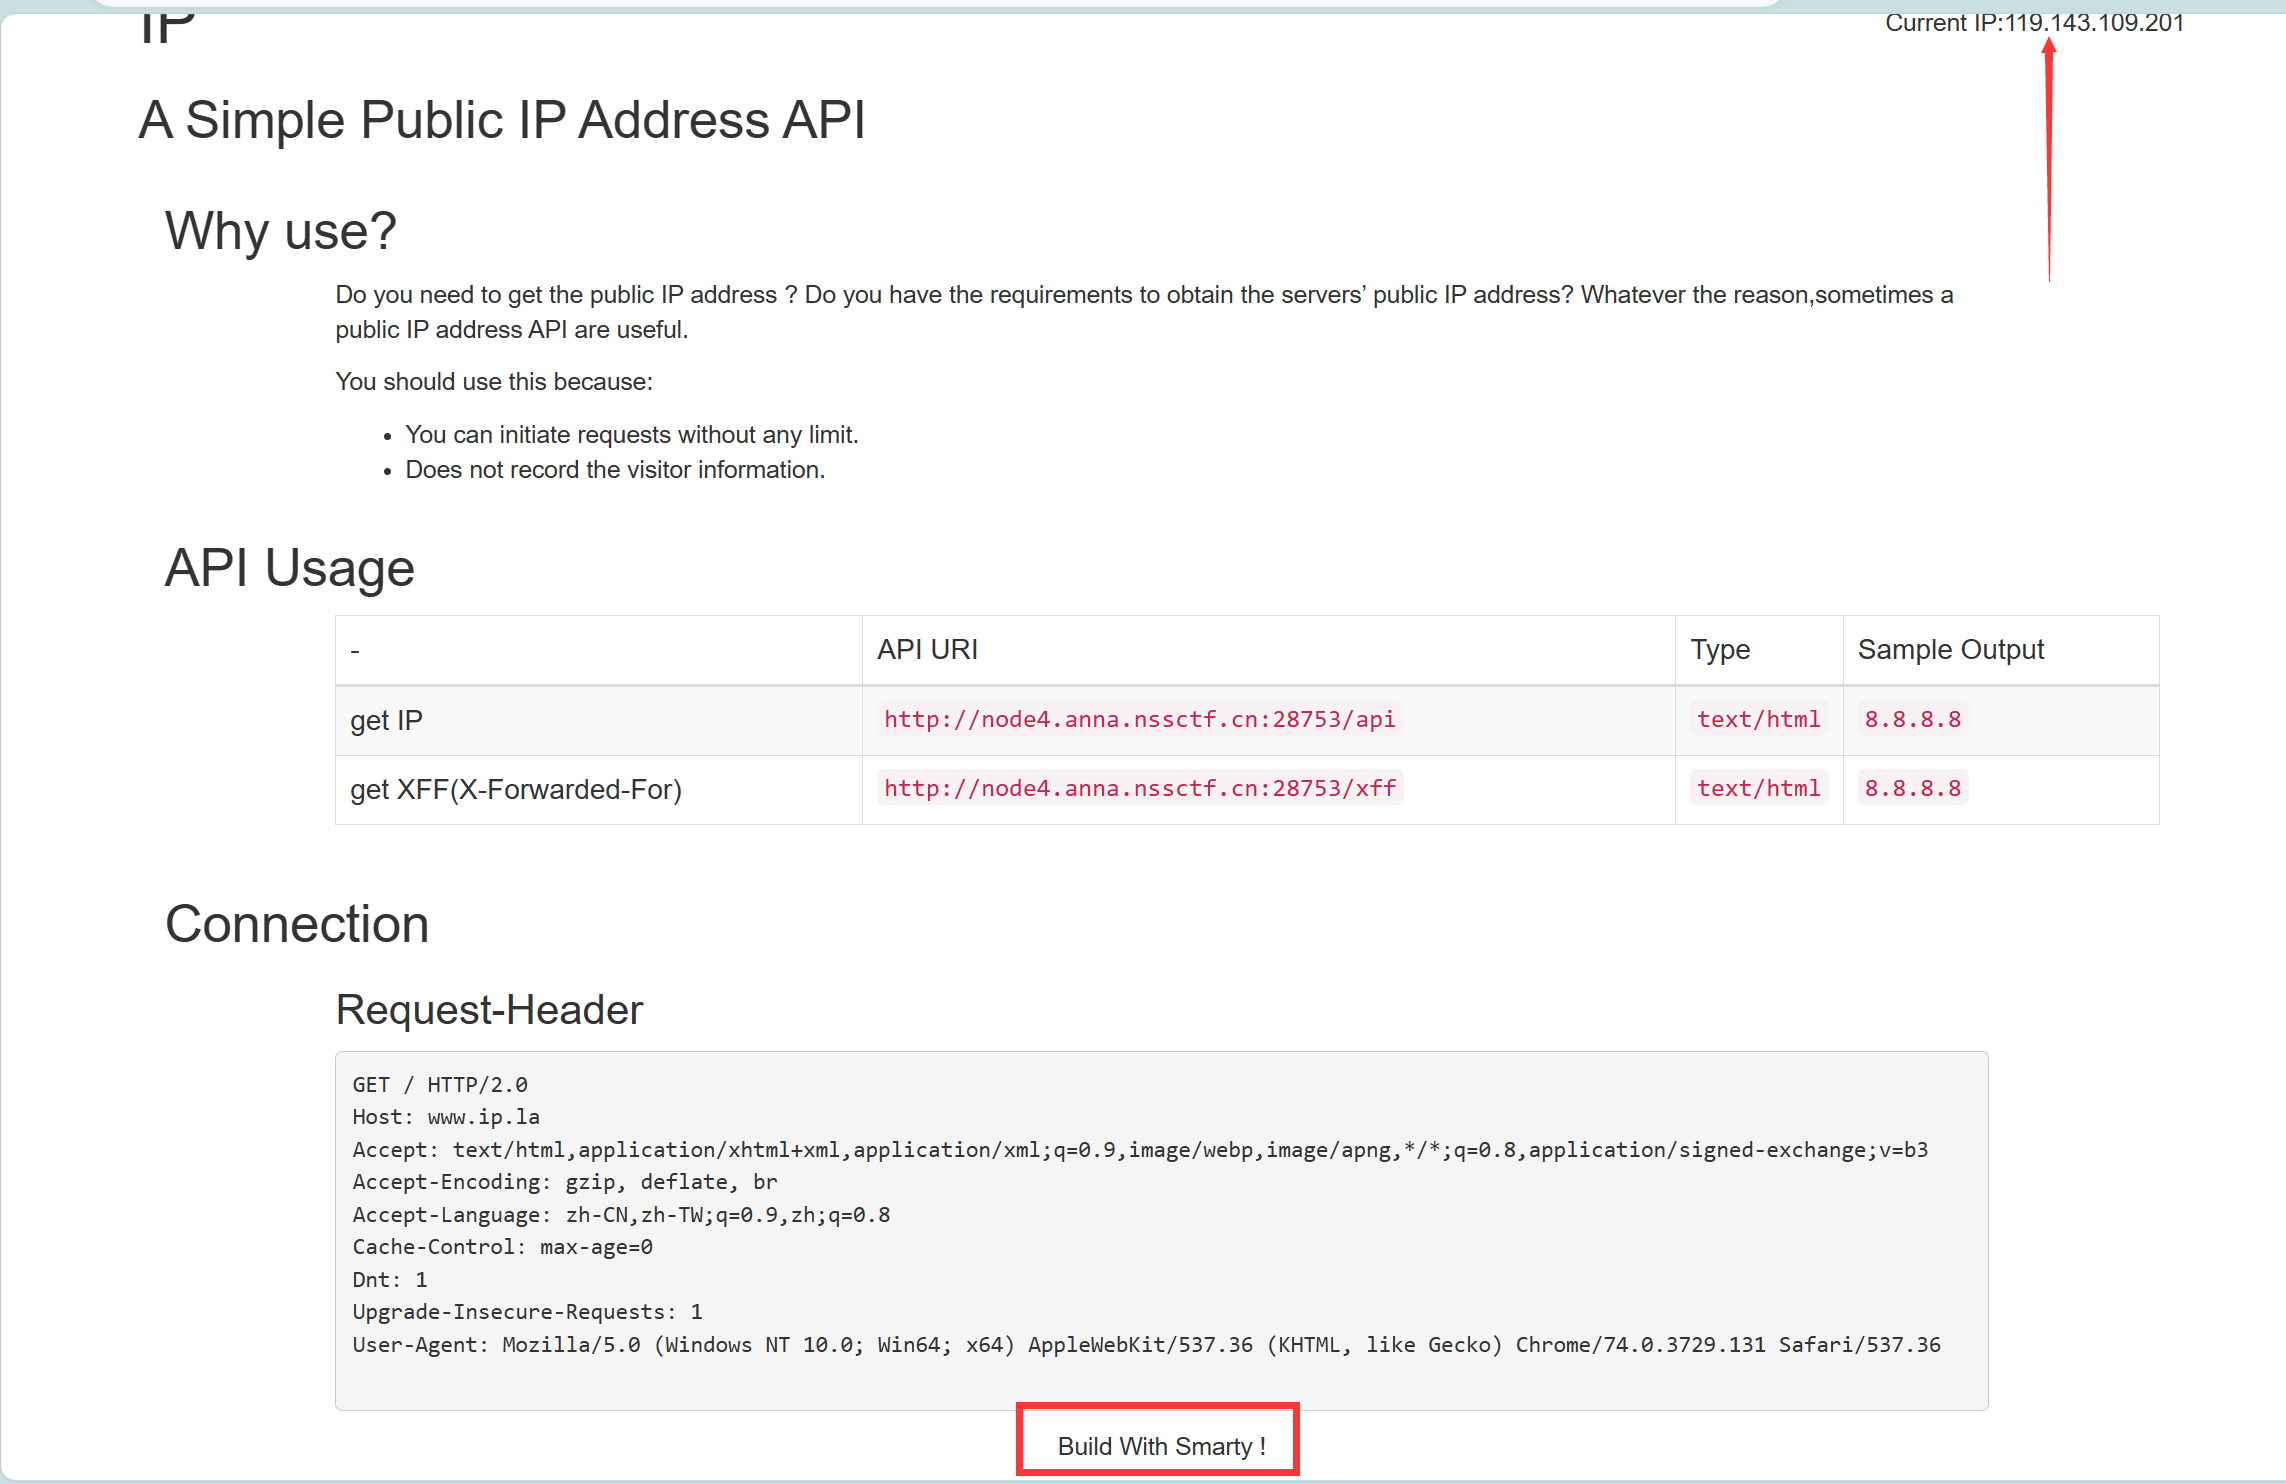Click the 'Why use?' heading
2286x1484 pixels.
pos(280,230)
